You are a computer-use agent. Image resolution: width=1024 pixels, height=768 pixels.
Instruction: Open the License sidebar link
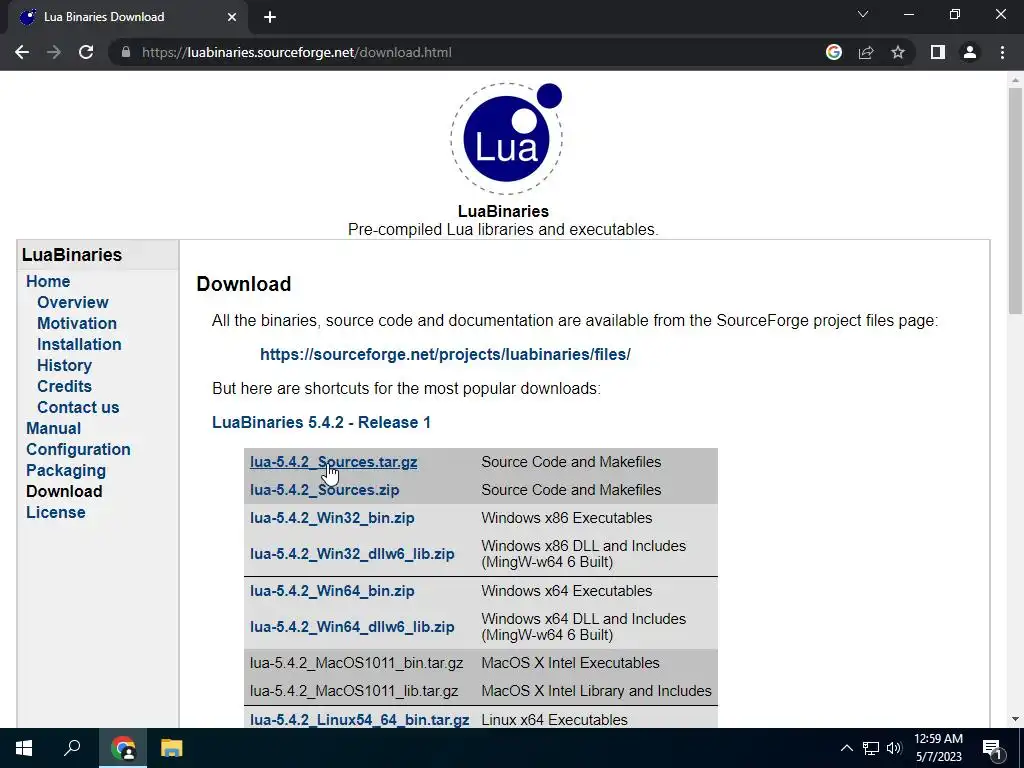(x=56, y=512)
